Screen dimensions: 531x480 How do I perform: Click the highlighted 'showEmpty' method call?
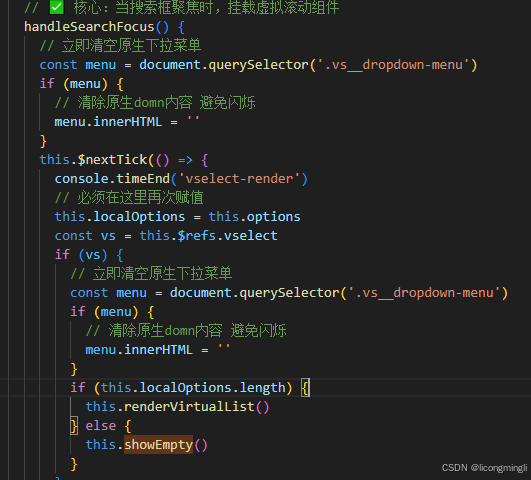click(x=158, y=444)
